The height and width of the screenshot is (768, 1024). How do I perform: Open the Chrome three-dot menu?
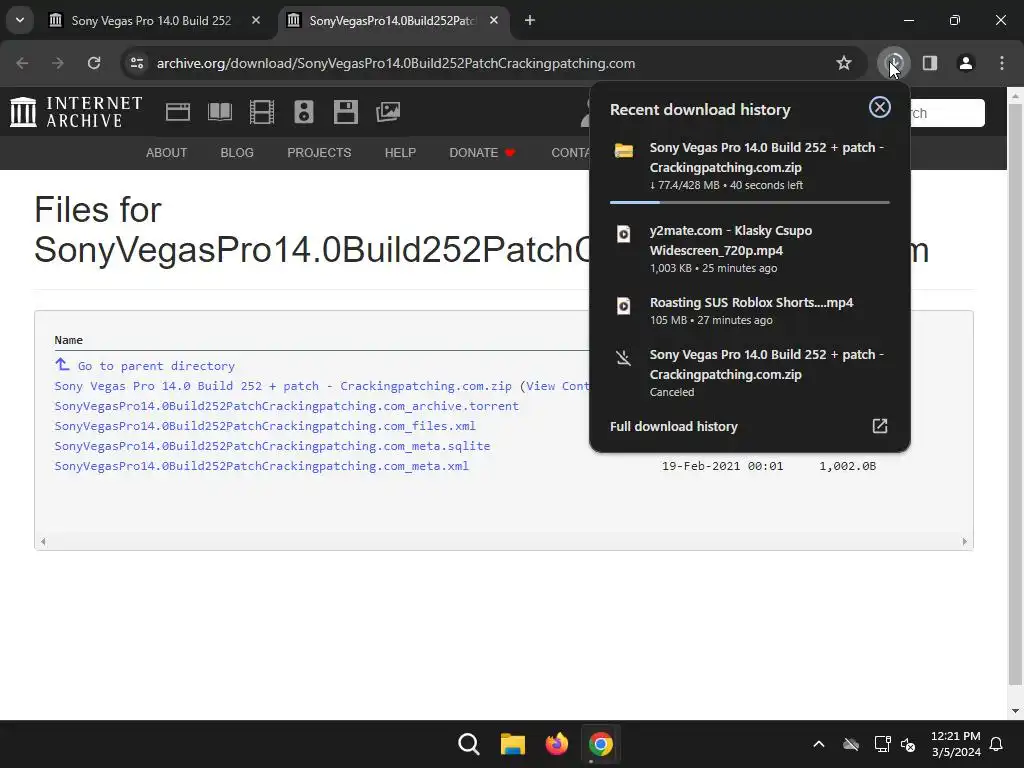click(1002, 63)
